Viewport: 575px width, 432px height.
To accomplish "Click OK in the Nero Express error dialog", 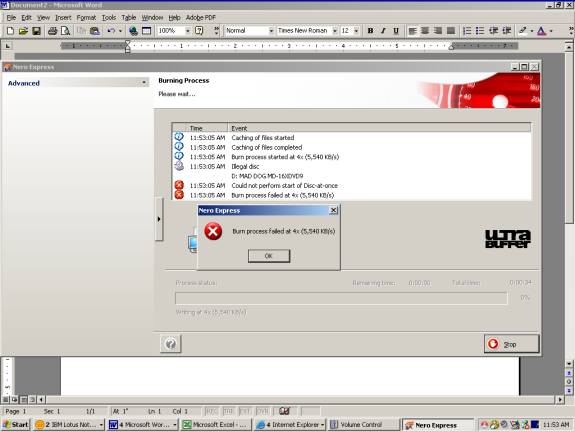I will click(x=269, y=256).
